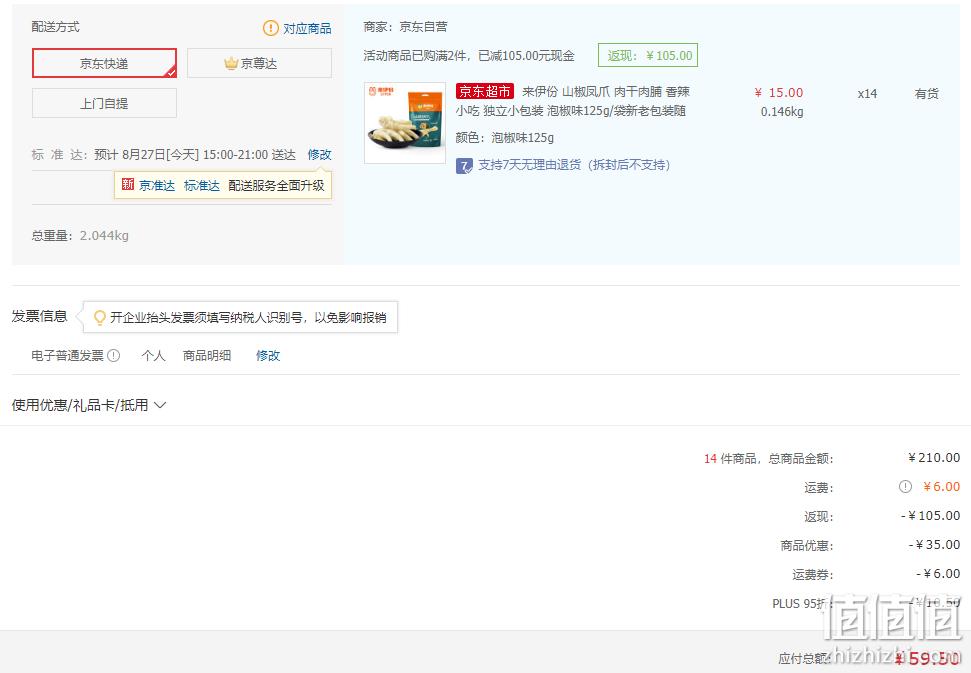Click -¥35.00 商品优惠 amount
Viewport: 971px width, 673px height.
934,545
